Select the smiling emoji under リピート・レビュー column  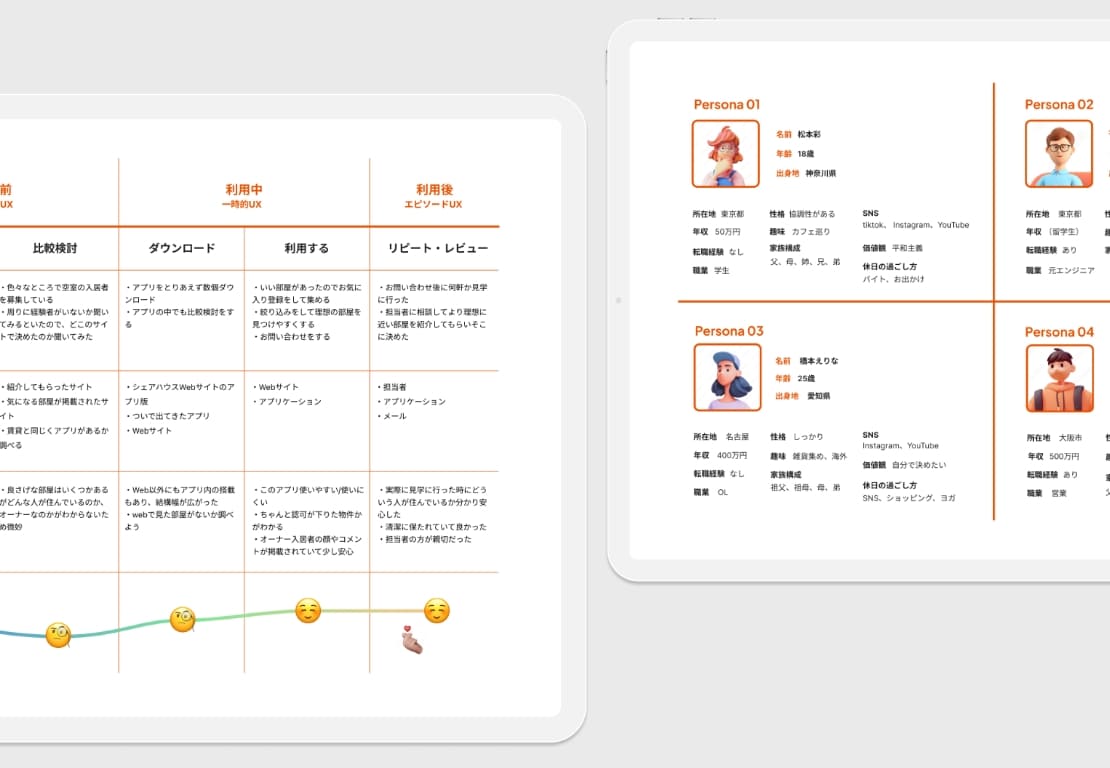tap(436, 611)
